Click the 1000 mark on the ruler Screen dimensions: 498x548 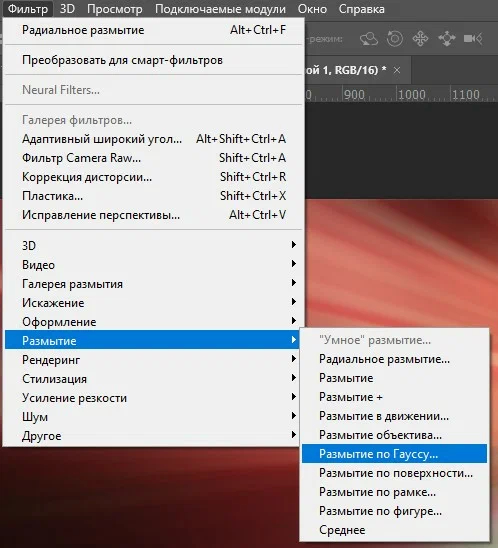(x=412, y=95)
